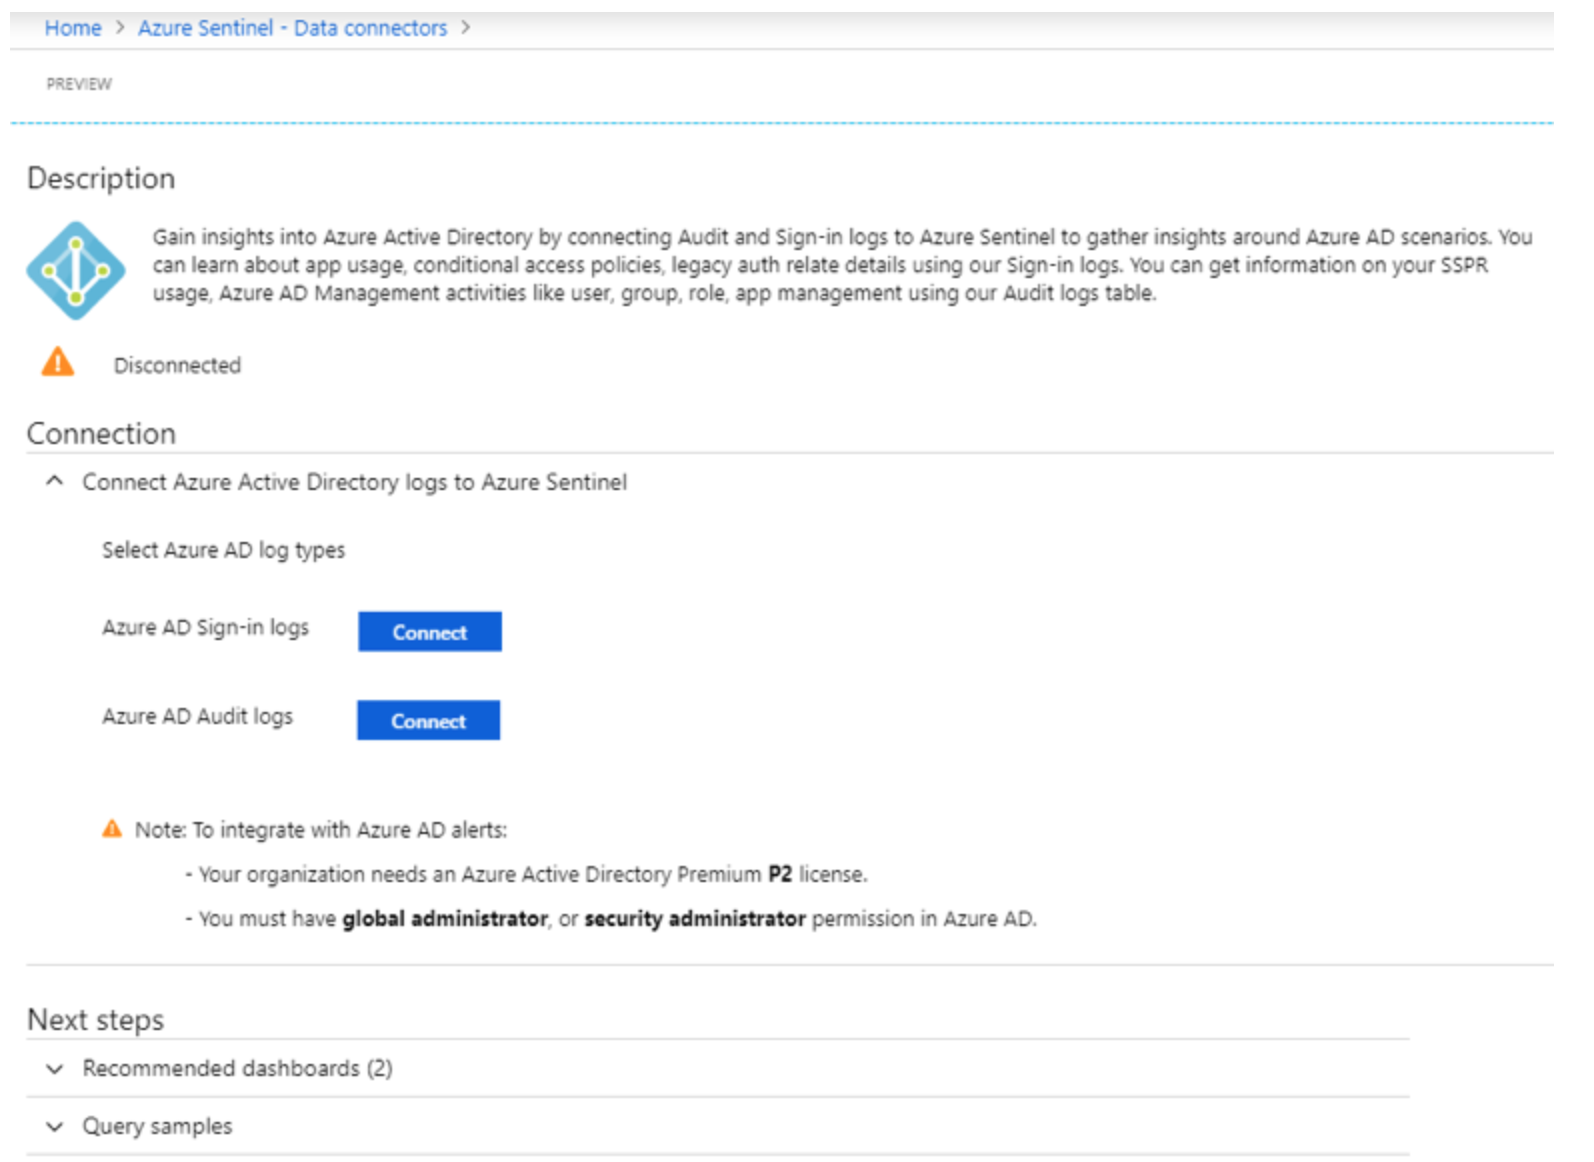
Task: Click the PREVIEW label
Action: point(79,84)
